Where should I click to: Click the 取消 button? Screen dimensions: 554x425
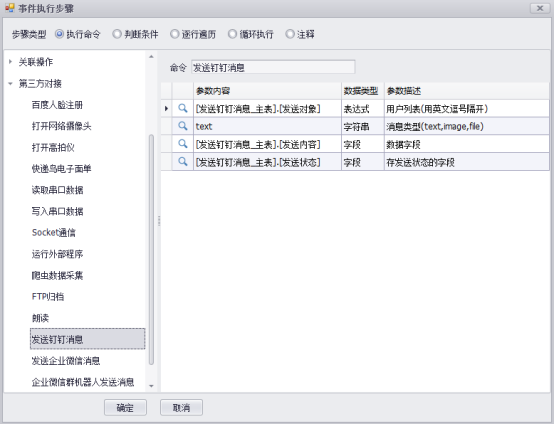(x=181, y=408)
